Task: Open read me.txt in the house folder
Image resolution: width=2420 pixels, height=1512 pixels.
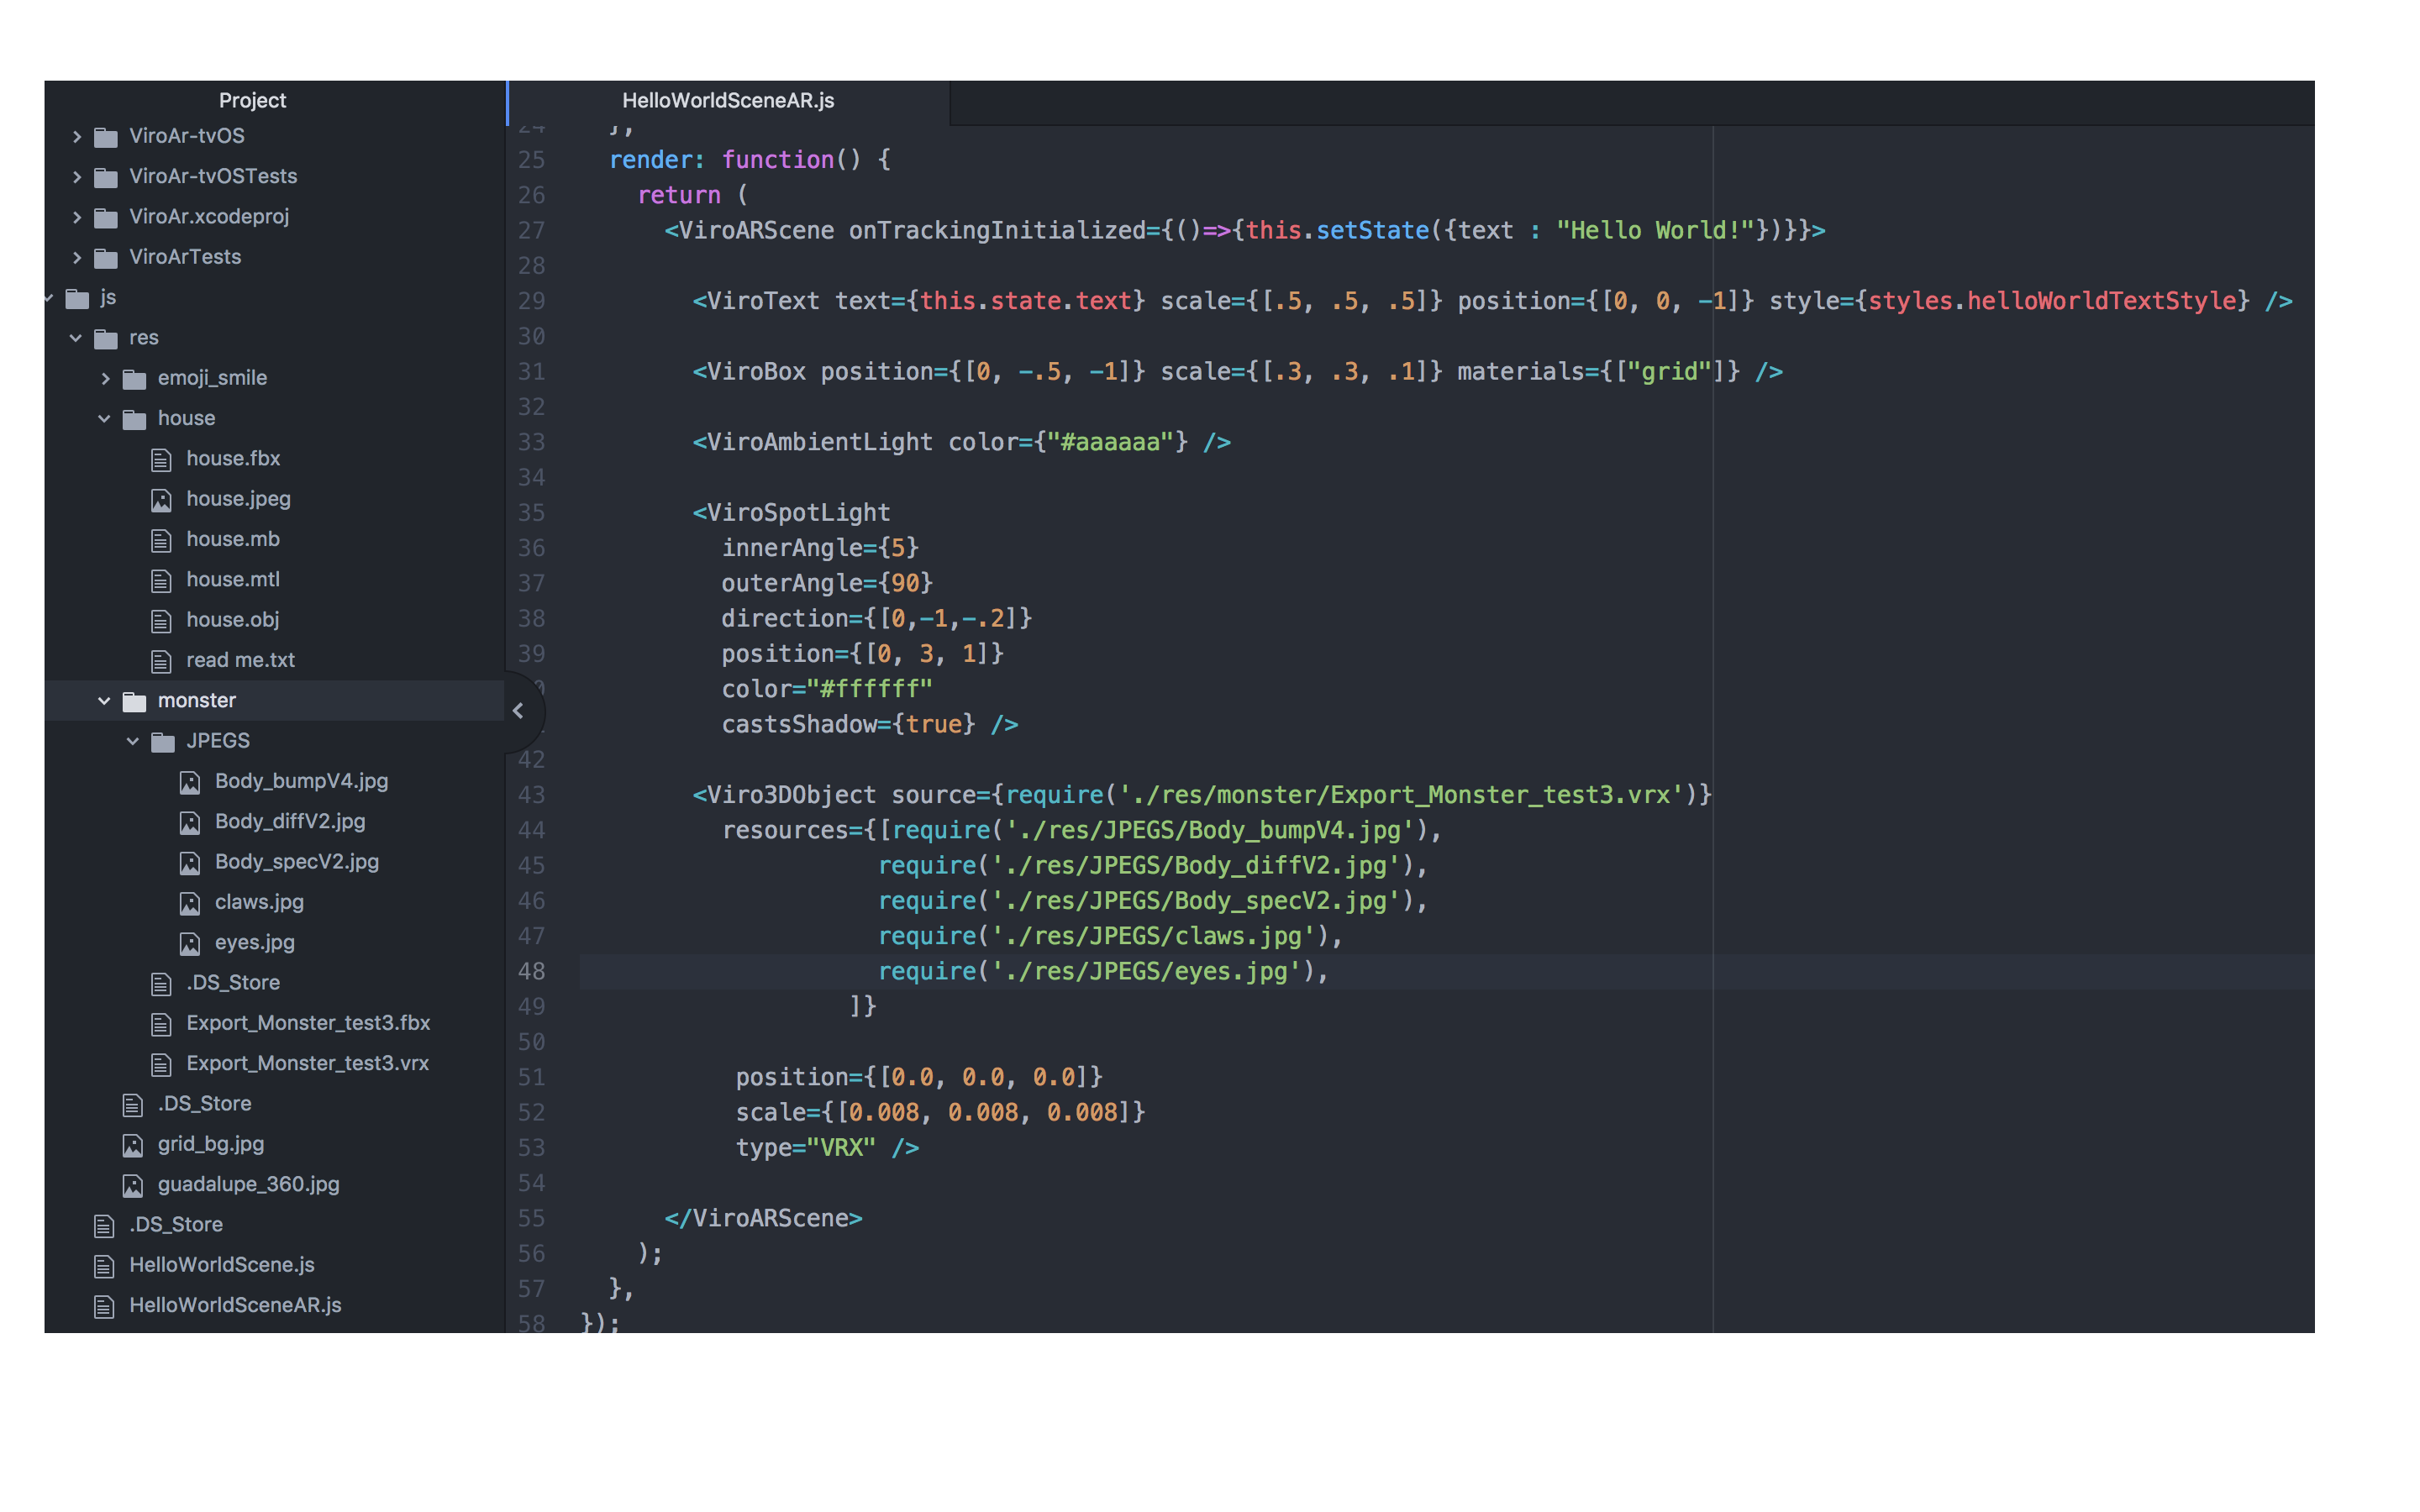Action: pos(240,660)
